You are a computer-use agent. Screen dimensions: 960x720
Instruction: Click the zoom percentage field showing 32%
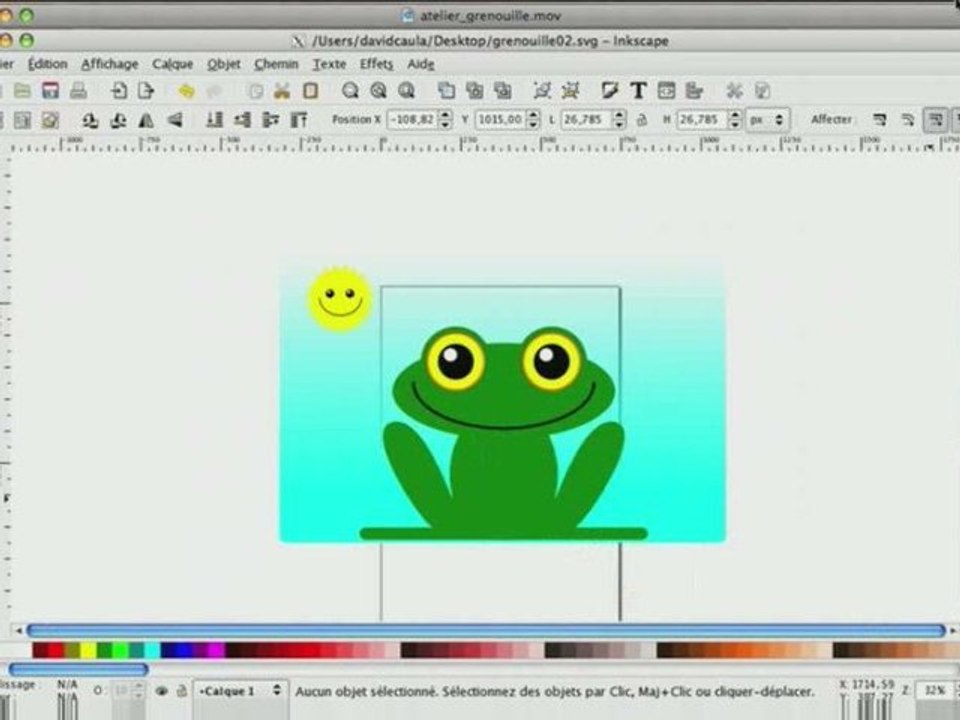pos(936,691)
